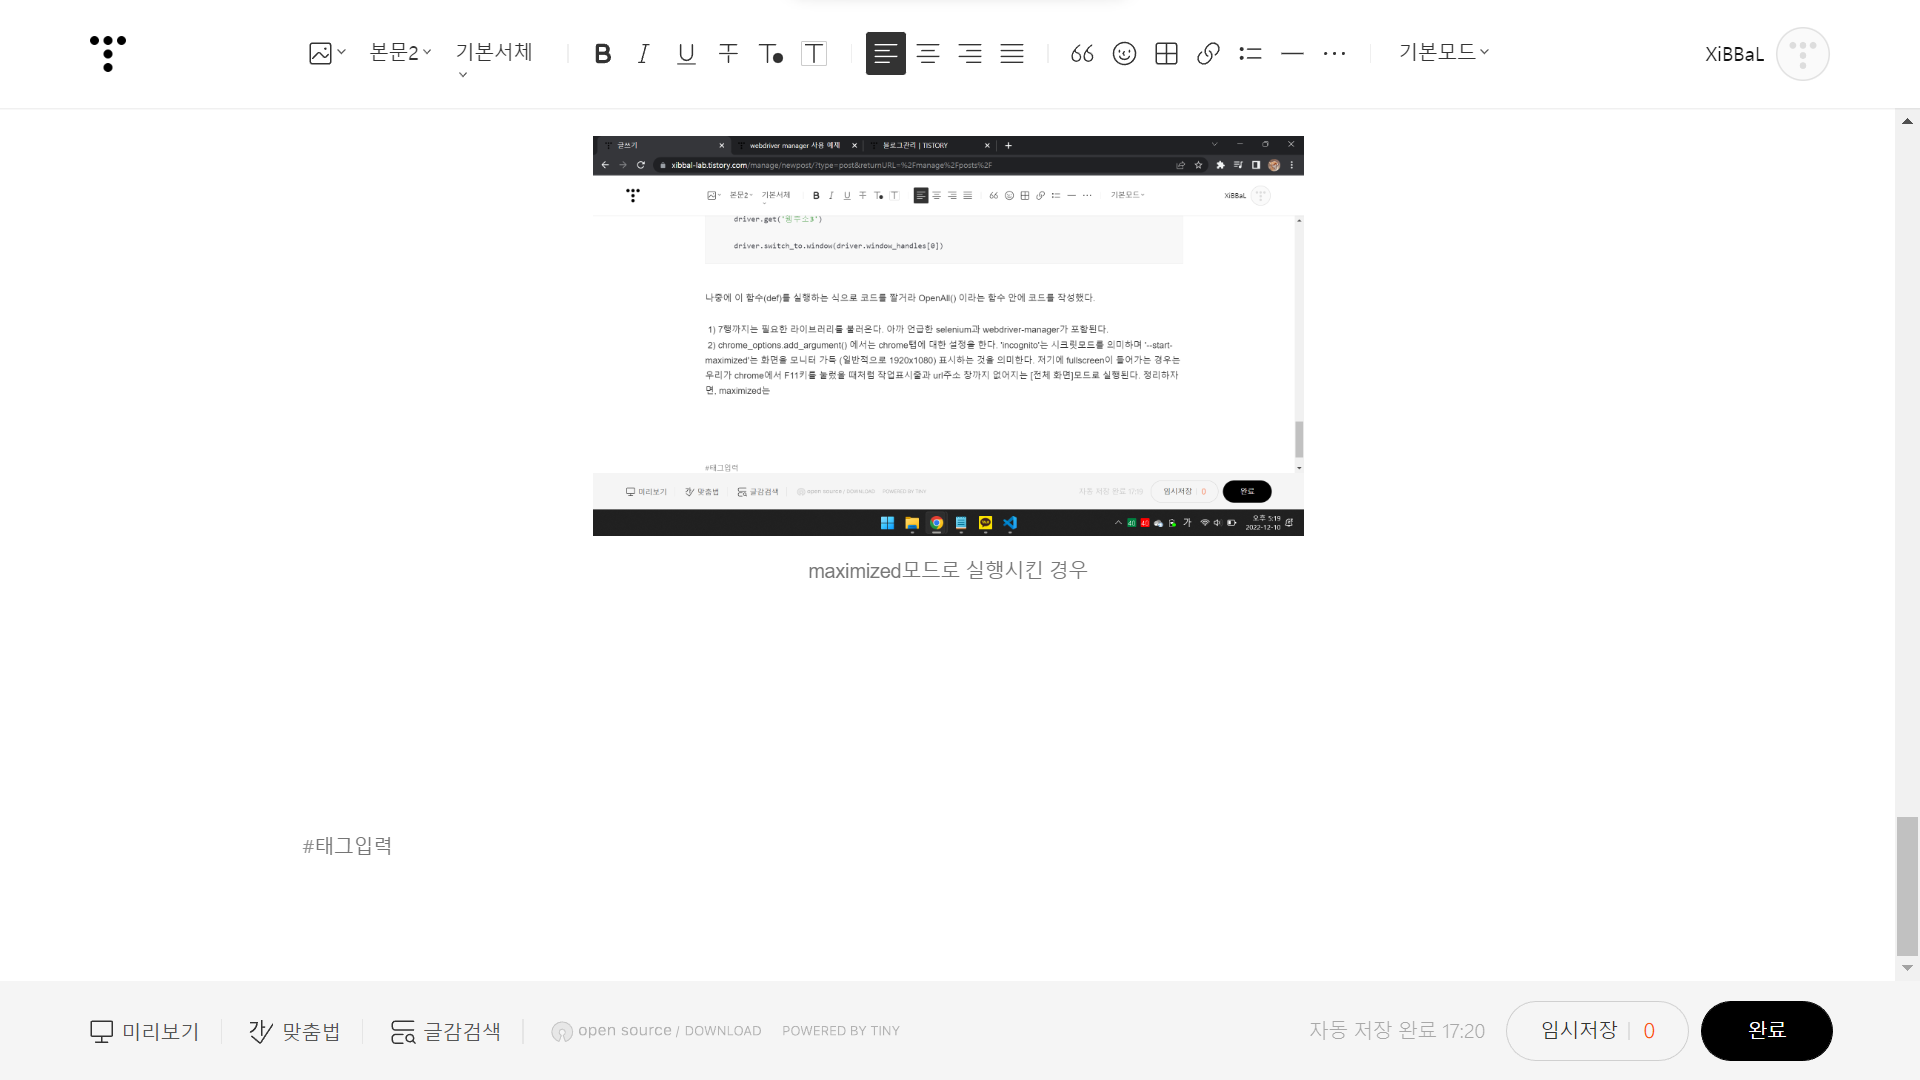Viewport: 1920px width, 1080px height.
Task: Add a hyperlink to text
Action: pyautogui.click(x=1208, y=53)
